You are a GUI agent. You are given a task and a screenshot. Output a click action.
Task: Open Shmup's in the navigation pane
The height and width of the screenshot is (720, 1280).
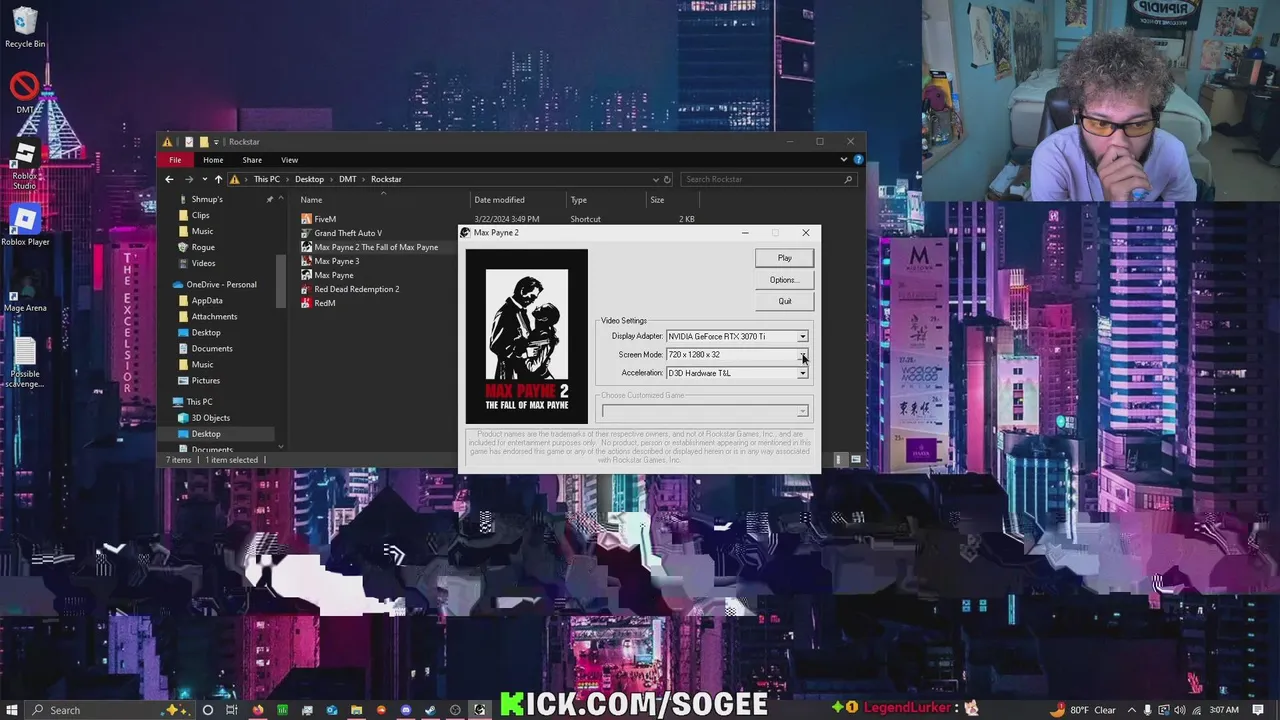tap(207, 199)
